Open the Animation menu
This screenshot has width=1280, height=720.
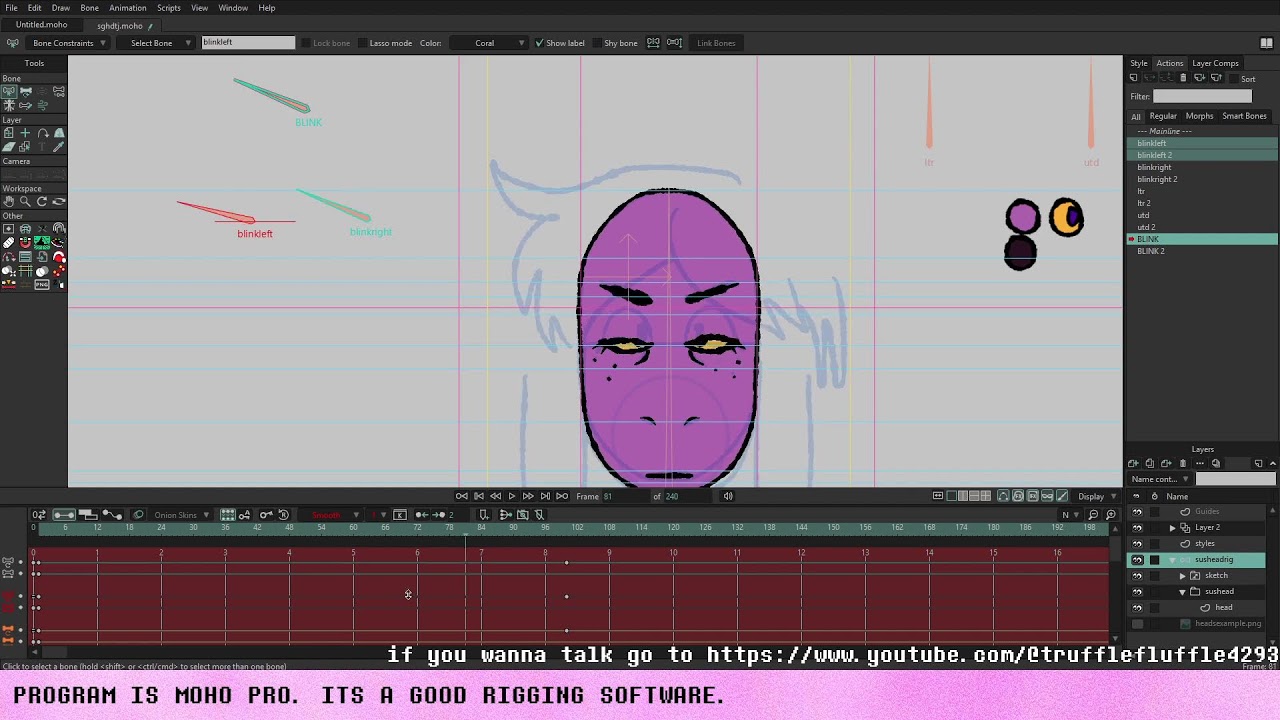(x=127, y=8)
